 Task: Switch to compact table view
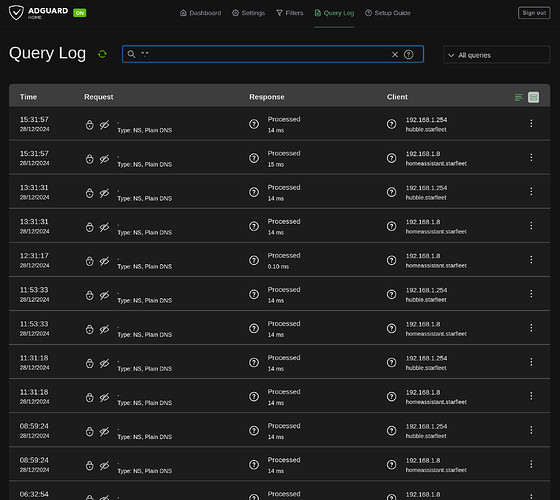[519, 97]
